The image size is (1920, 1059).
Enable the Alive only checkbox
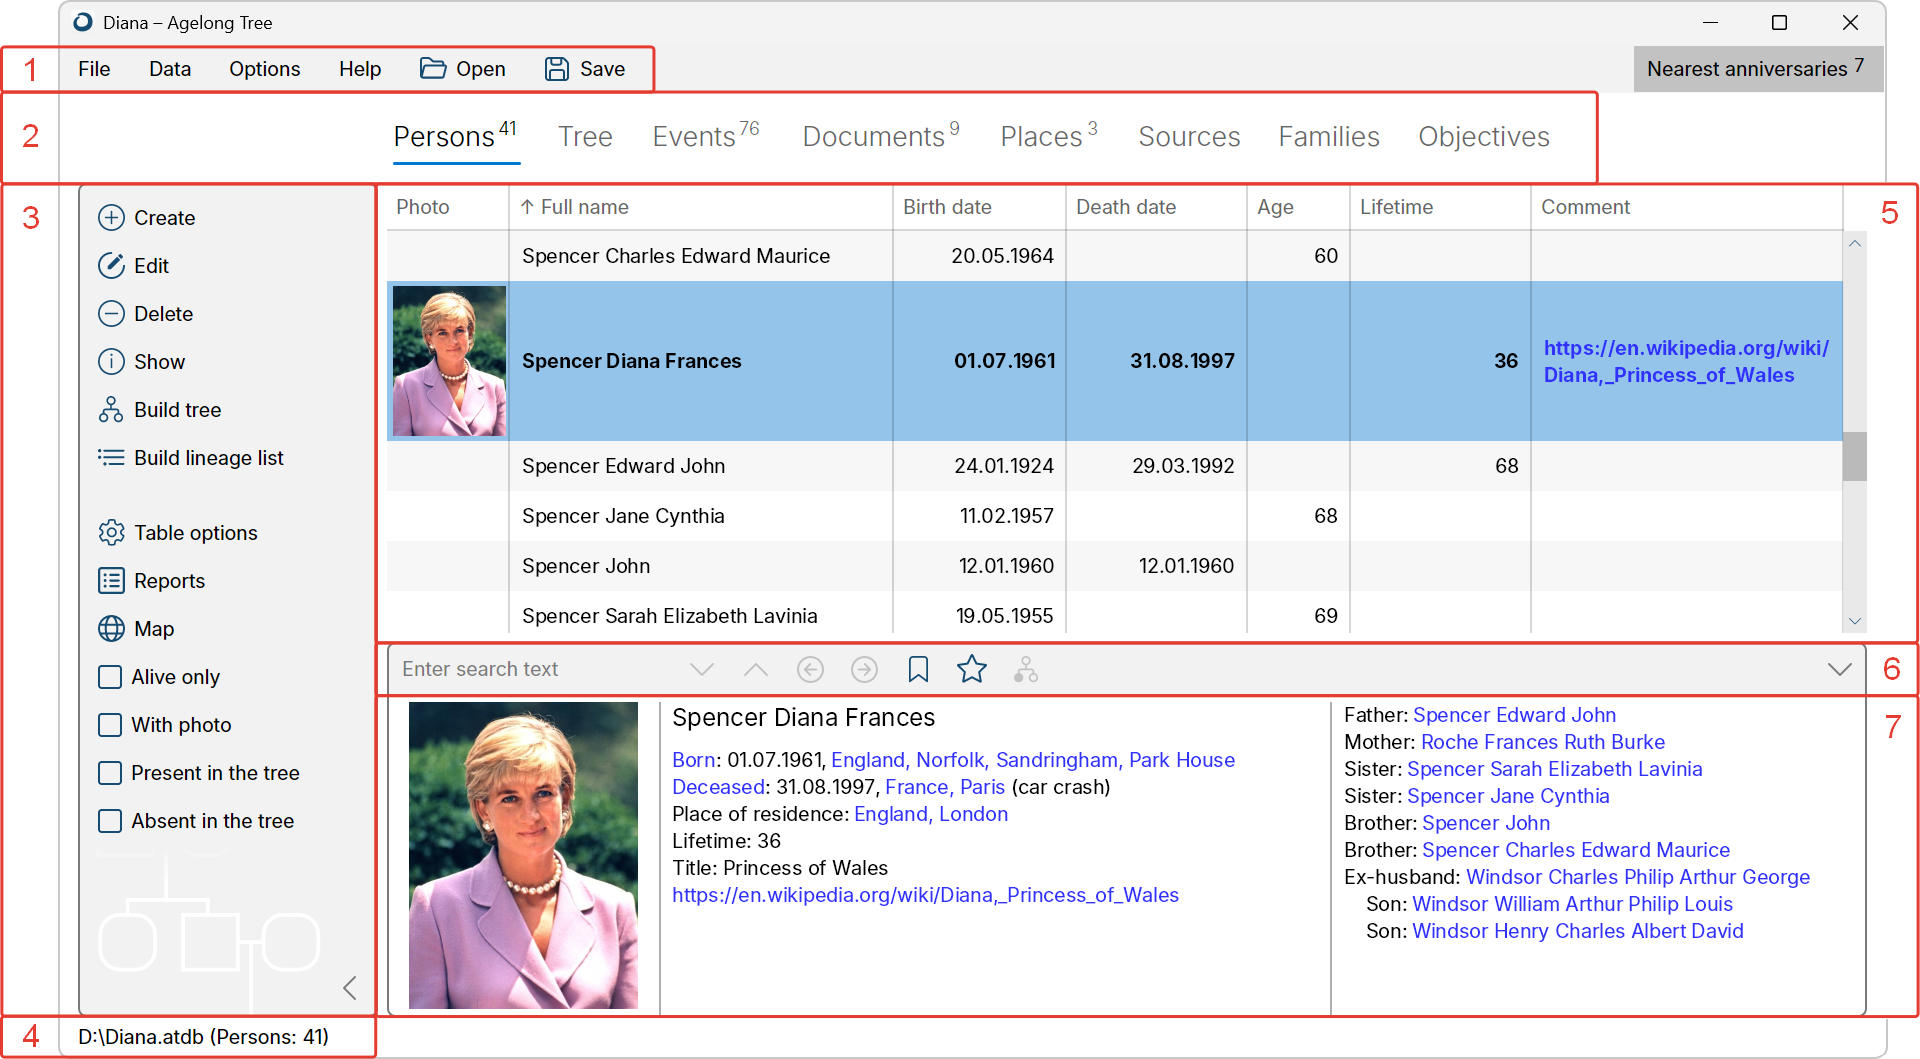(x=110, y=677)
